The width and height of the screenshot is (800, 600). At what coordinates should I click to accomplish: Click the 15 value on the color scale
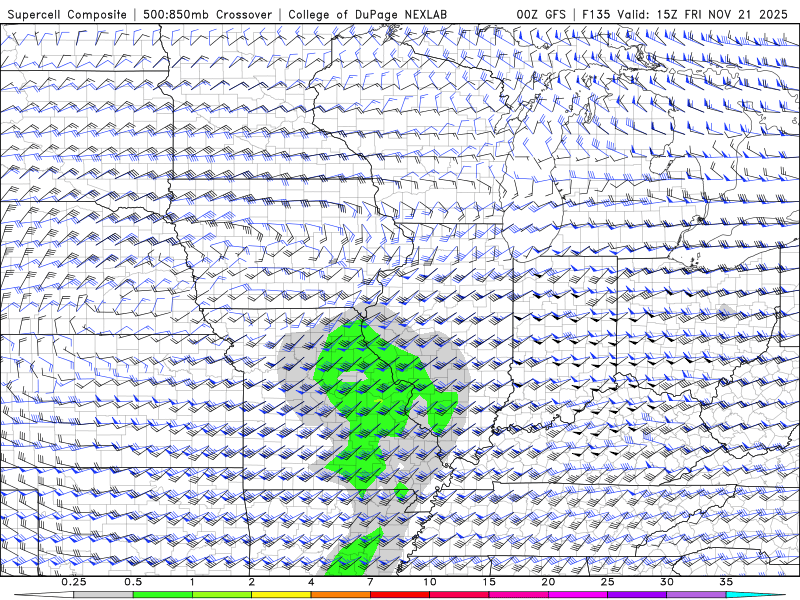point(489,582)
